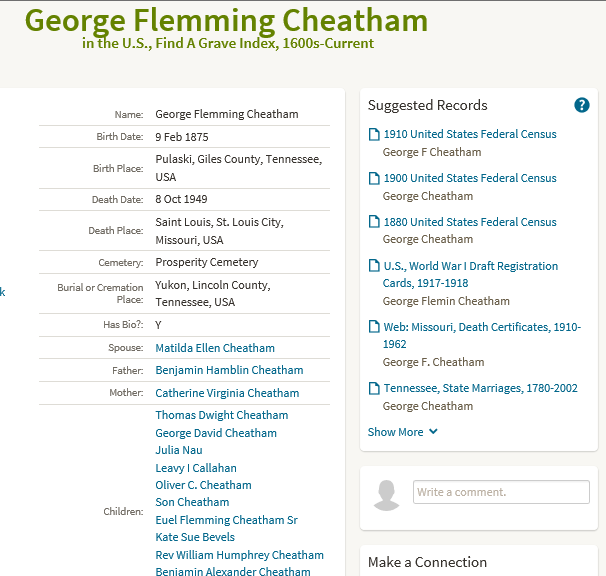Open child Euel Flemming Cheatham Sr link

(x=226, y=520)
